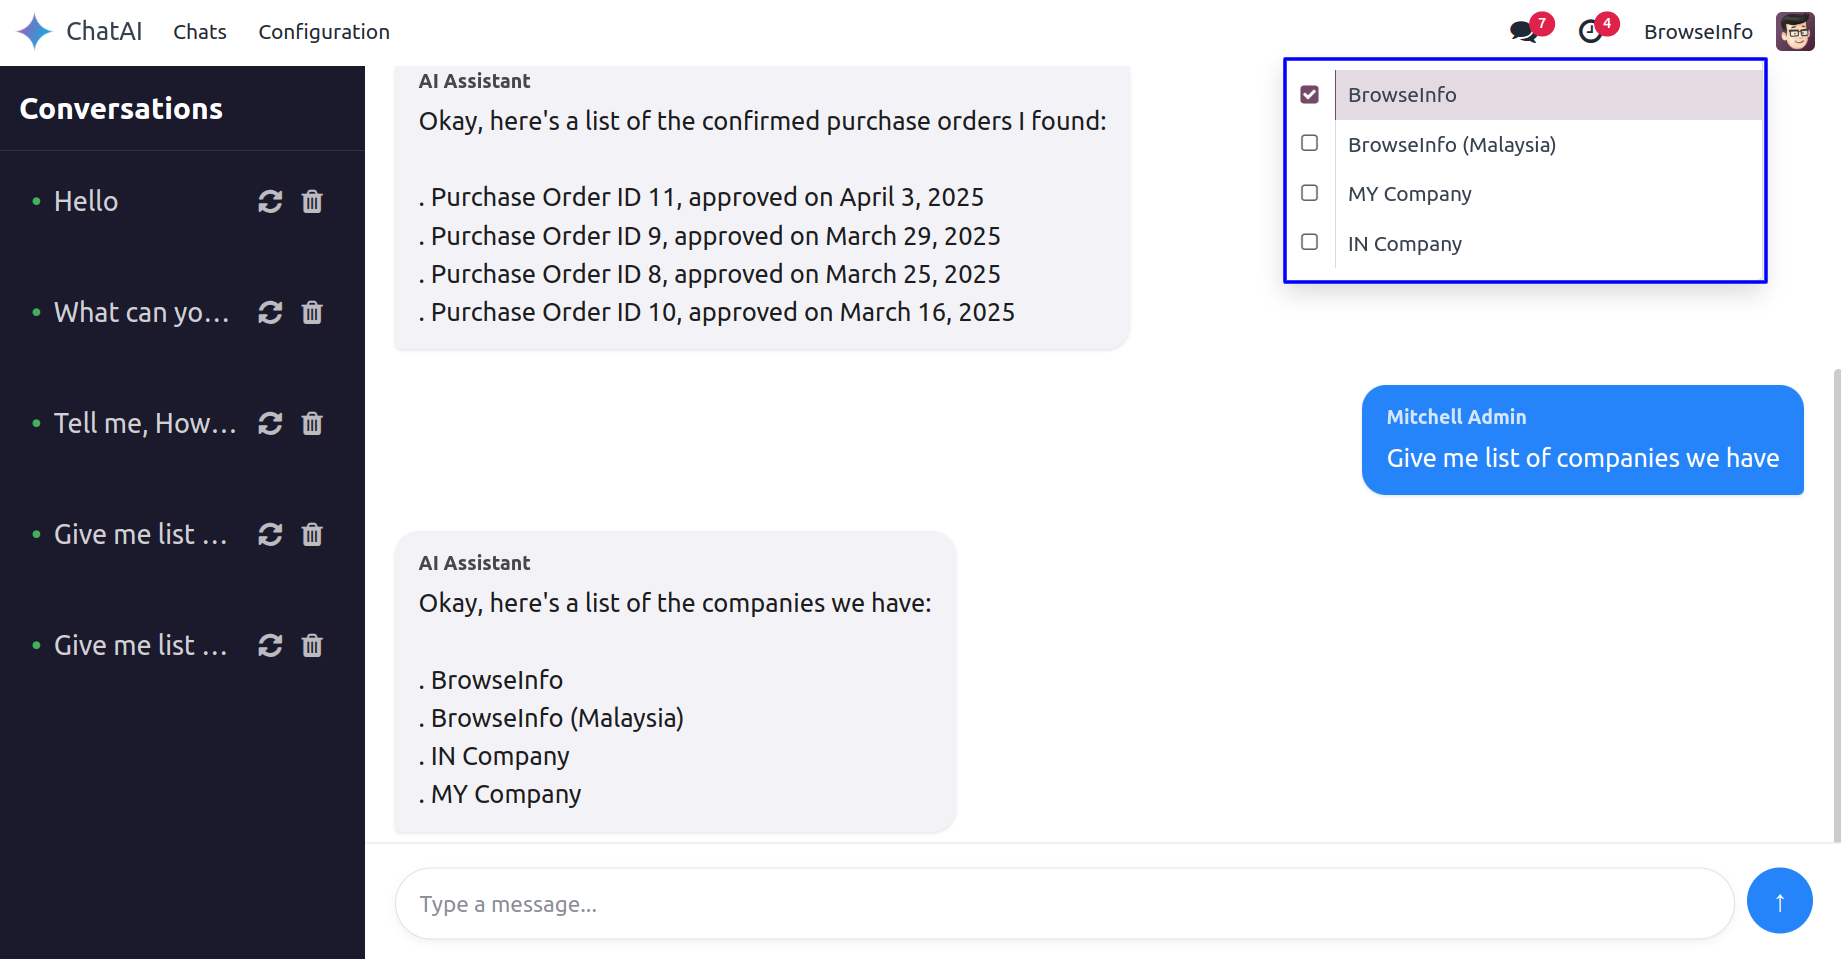Screen dimensions: 1841x959
Task: Collapse the BrowseInfo company switcher dropdown
Action: coord(1697,32)
